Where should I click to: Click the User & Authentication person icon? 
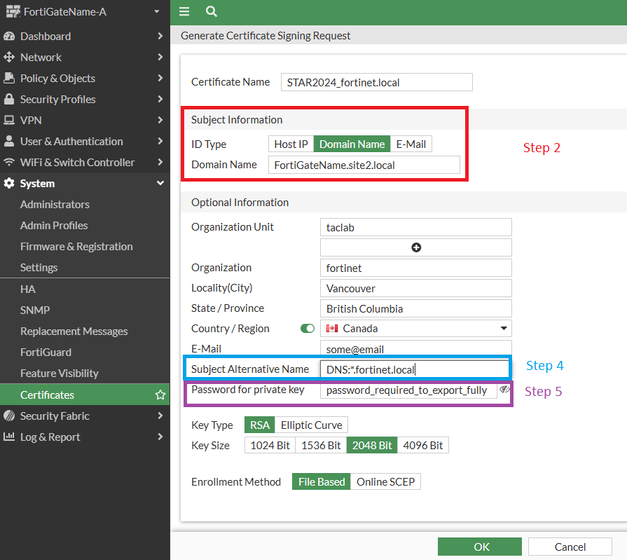(x=9, y=141)
